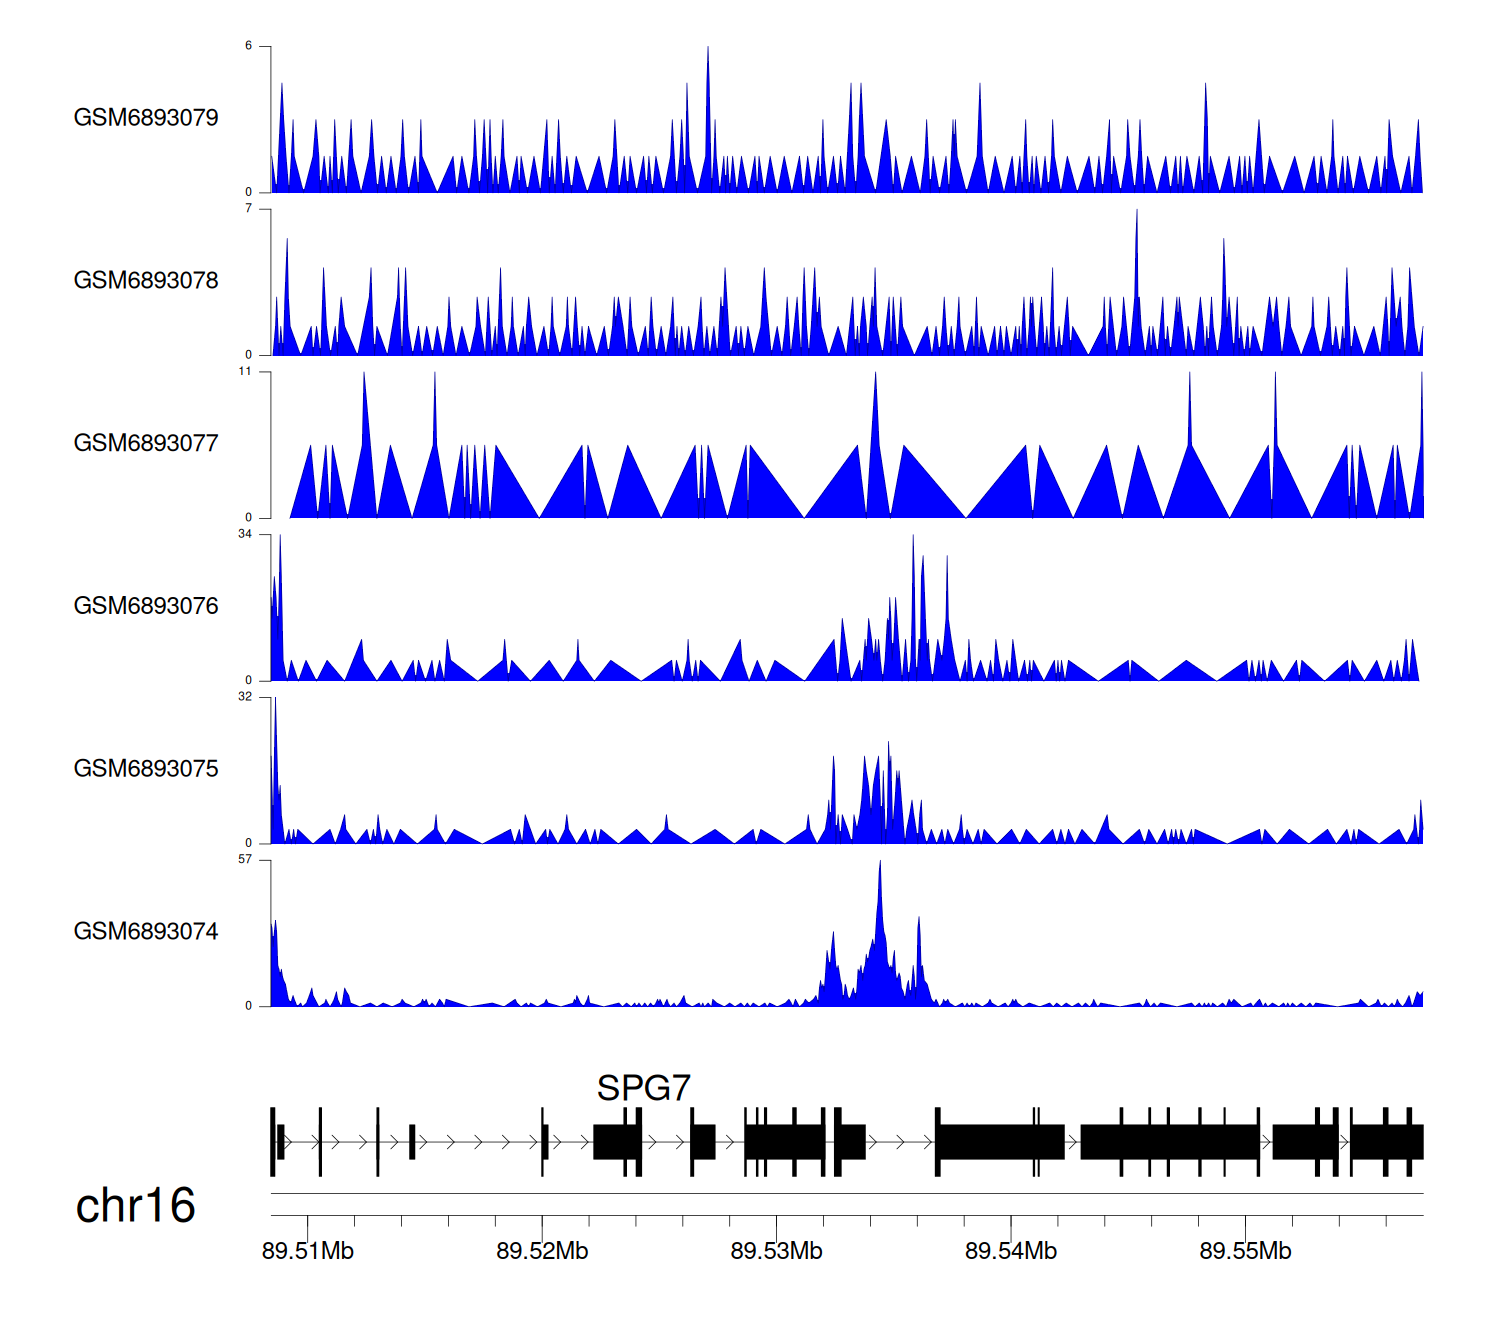1500x1320 pixels.
Task: Select the 89.52Mb coordinate label
Action: (x=542, y=1251)
